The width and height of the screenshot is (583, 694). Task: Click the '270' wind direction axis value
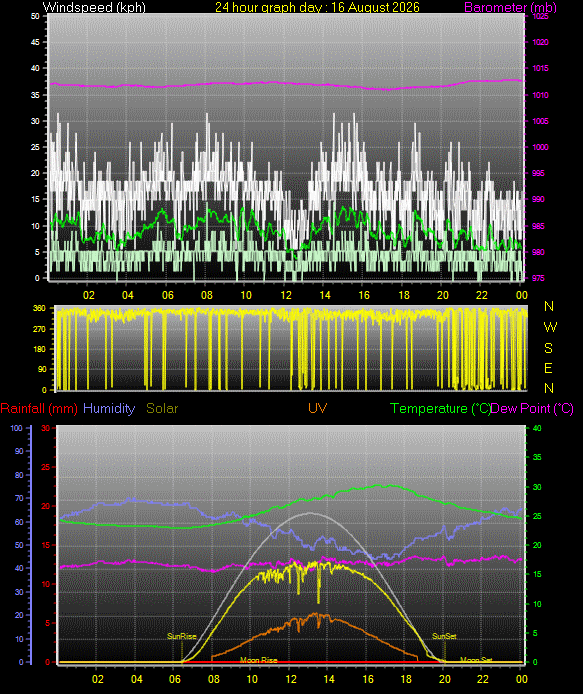[x=39, y=329]
